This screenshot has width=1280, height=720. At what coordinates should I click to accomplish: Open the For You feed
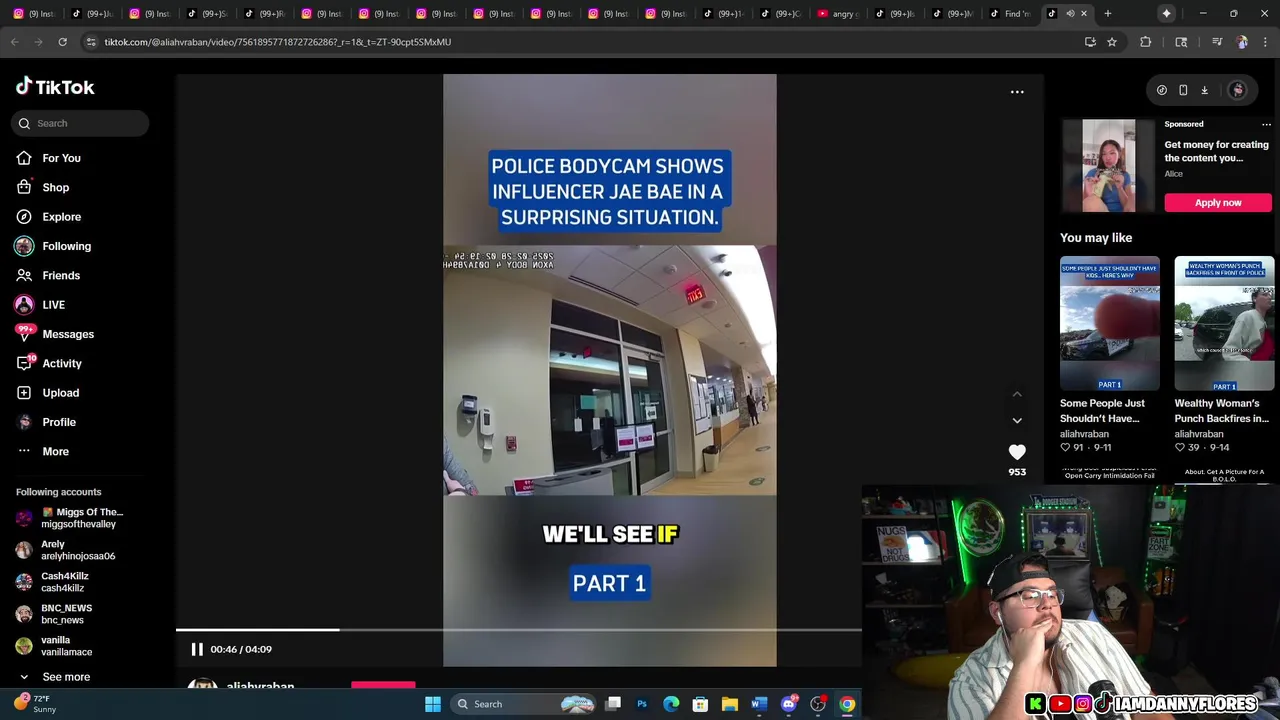click(x=62, y=158)
